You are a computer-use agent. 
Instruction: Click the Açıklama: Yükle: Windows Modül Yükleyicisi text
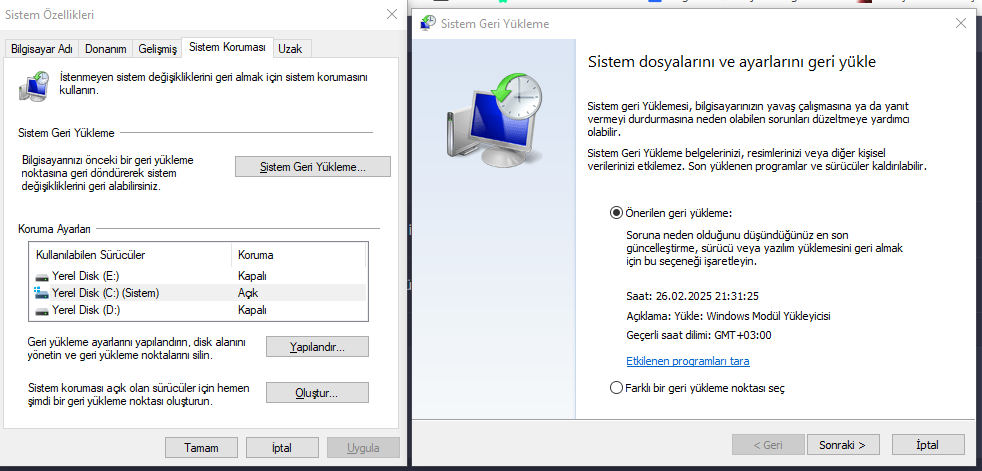(728, 315)
